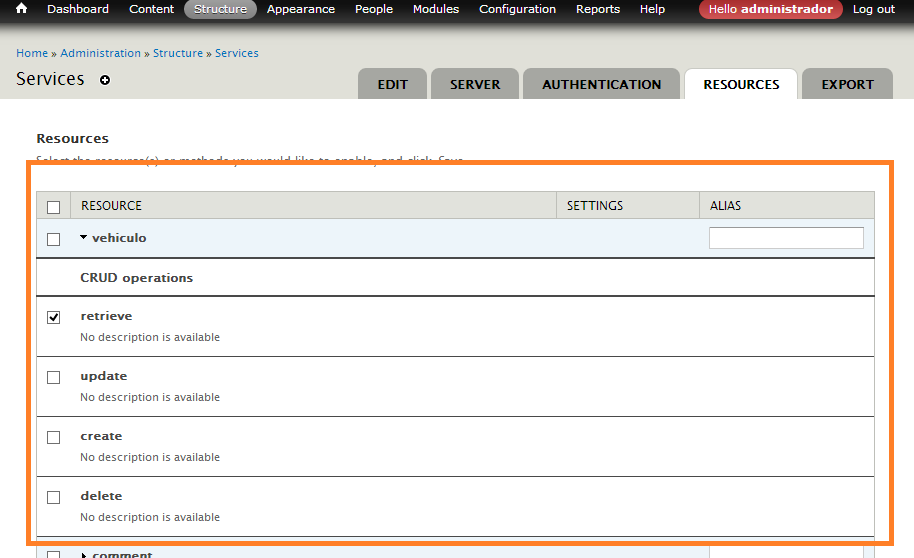Focus the vehiculo alias text field
Screen dimensions: 914x558
[786, 238]
